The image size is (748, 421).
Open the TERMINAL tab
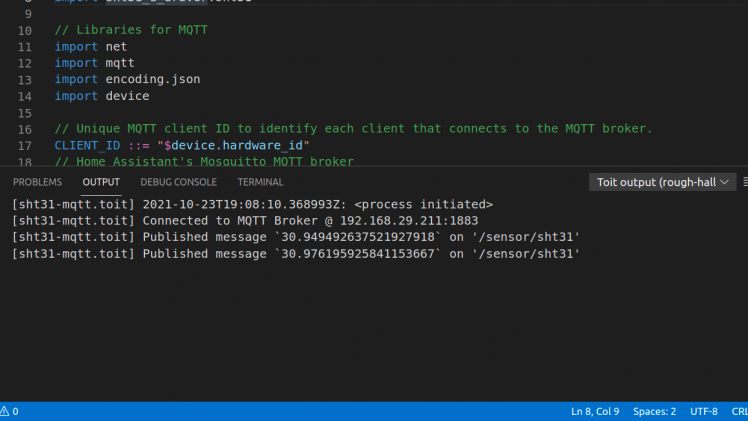pos(260,182)
